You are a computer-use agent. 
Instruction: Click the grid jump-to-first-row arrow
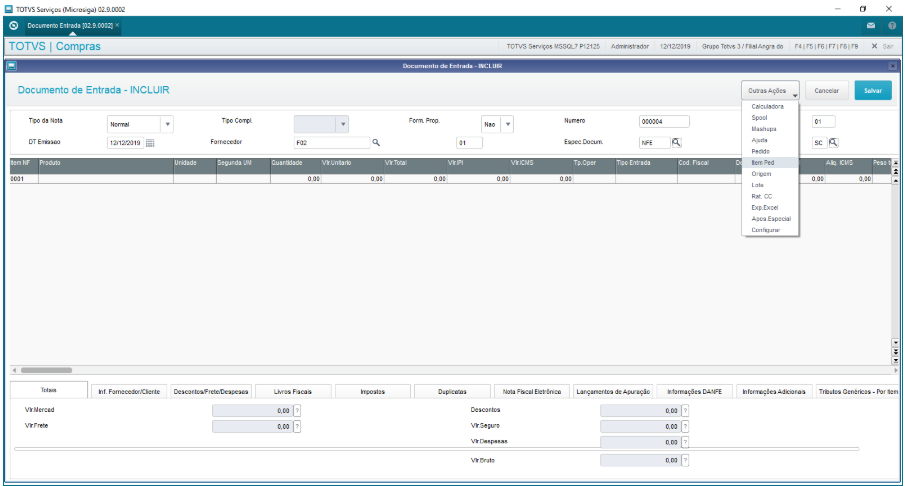pyautogui.click(x=896, y=163)
